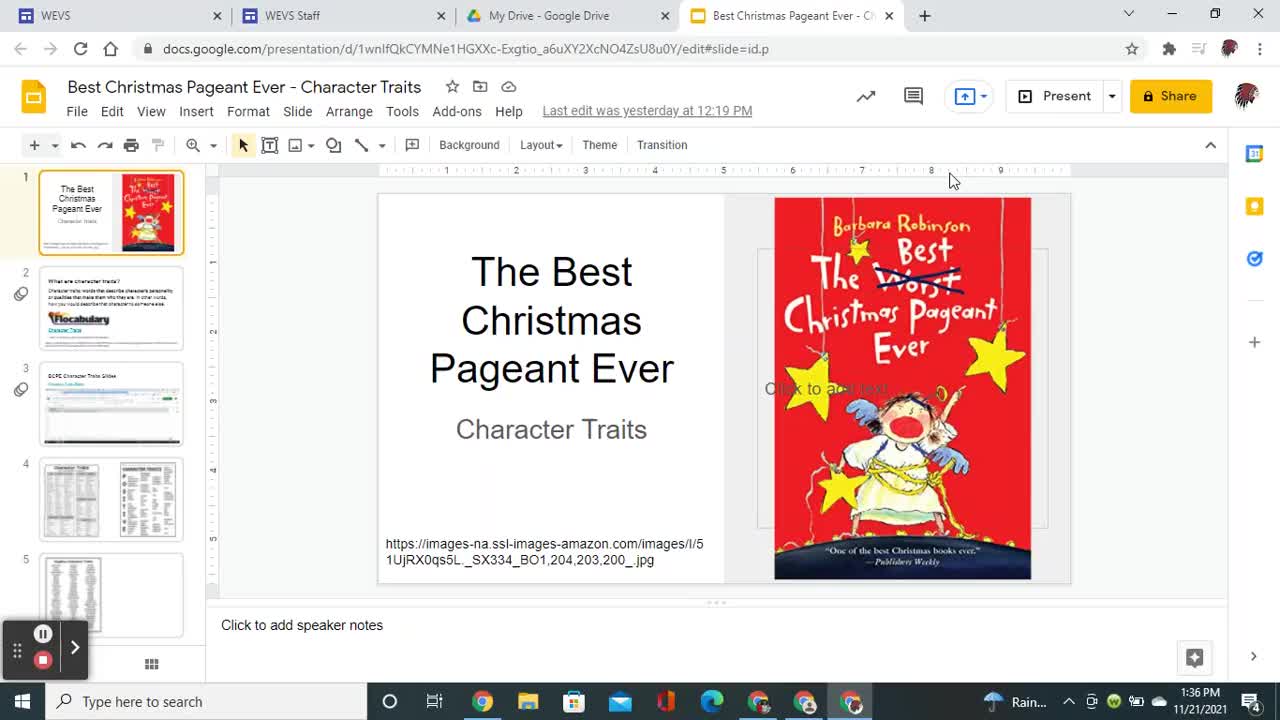Click the present to meeting upload icon

(x=965, y=96)
